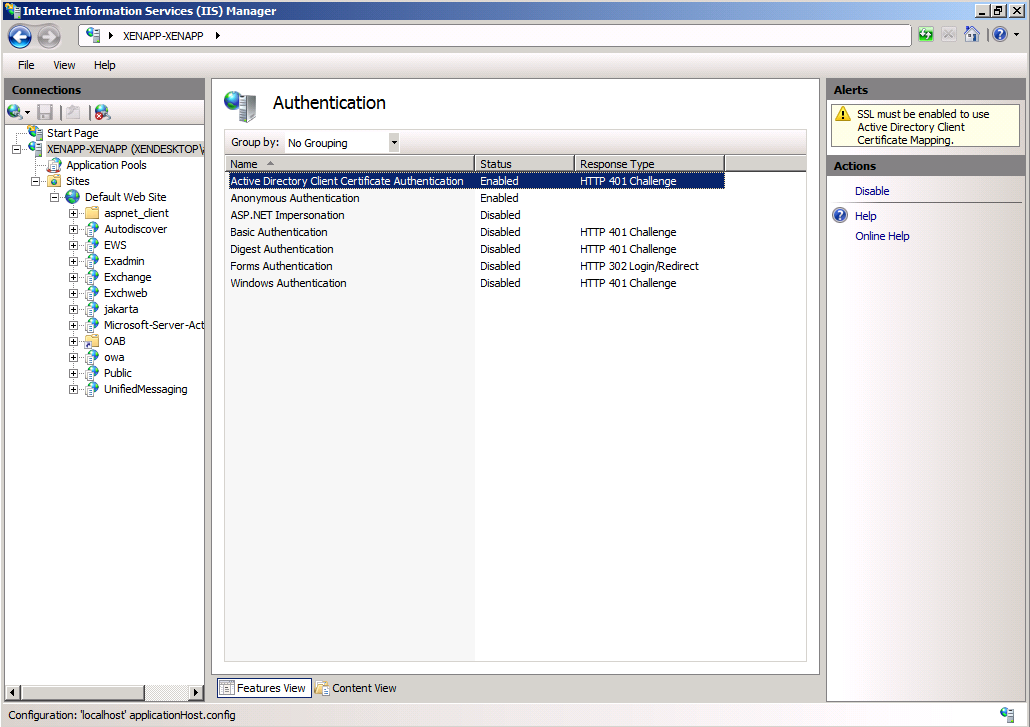Open the File menu
The height and width of the screenshot is (727, 1030).
(x=26, y=65)
